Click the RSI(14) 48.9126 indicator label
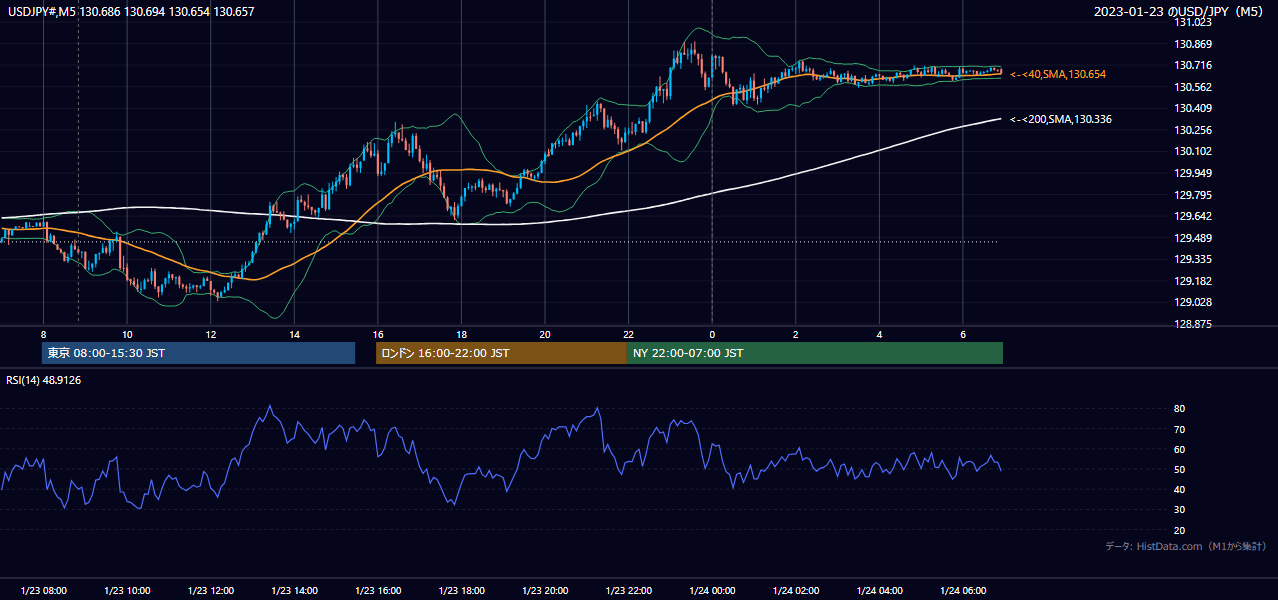Image resolution: width=1278 pixels, height=600 pixels. click(44, 380)
